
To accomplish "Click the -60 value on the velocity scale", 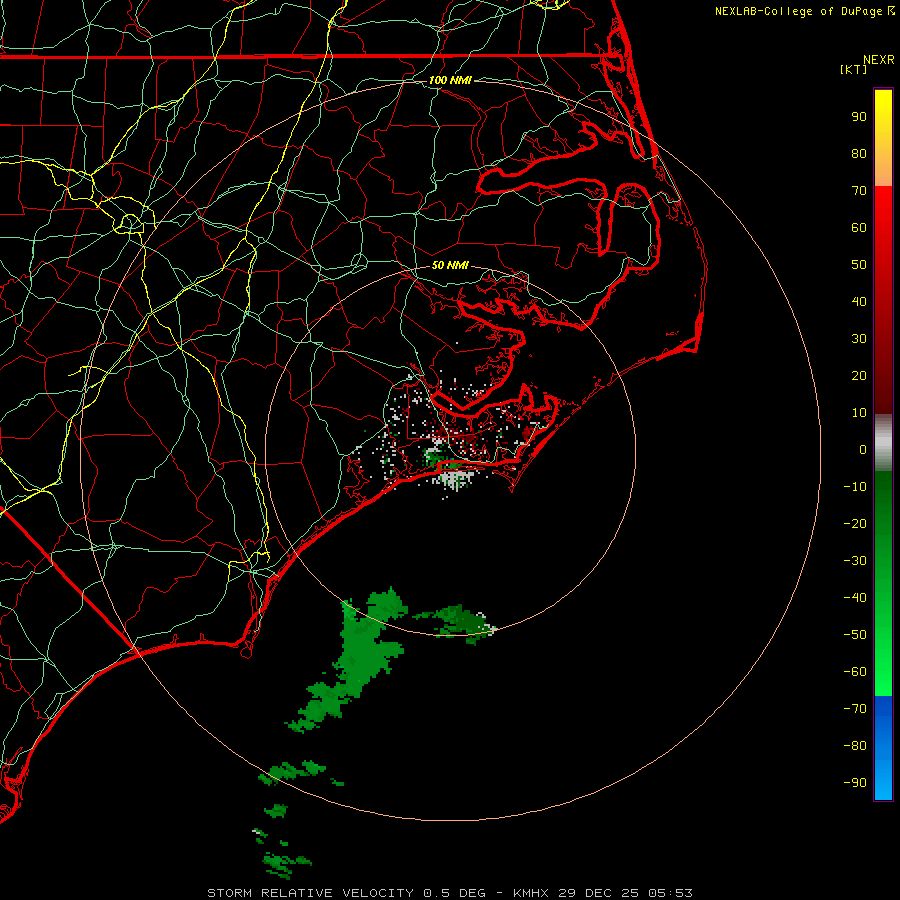I will pyautogui.click(x=855, y=672).
